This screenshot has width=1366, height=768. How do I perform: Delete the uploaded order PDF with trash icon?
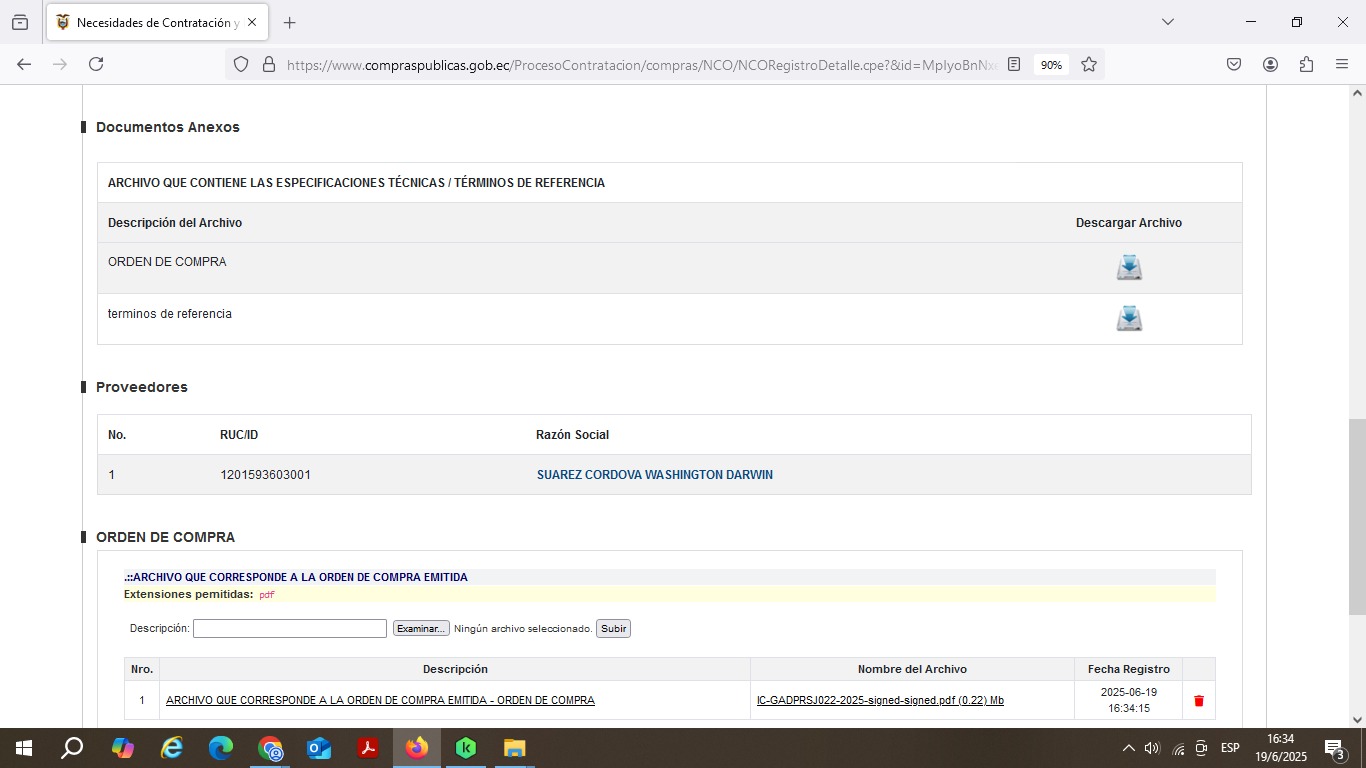point(1199,701)
